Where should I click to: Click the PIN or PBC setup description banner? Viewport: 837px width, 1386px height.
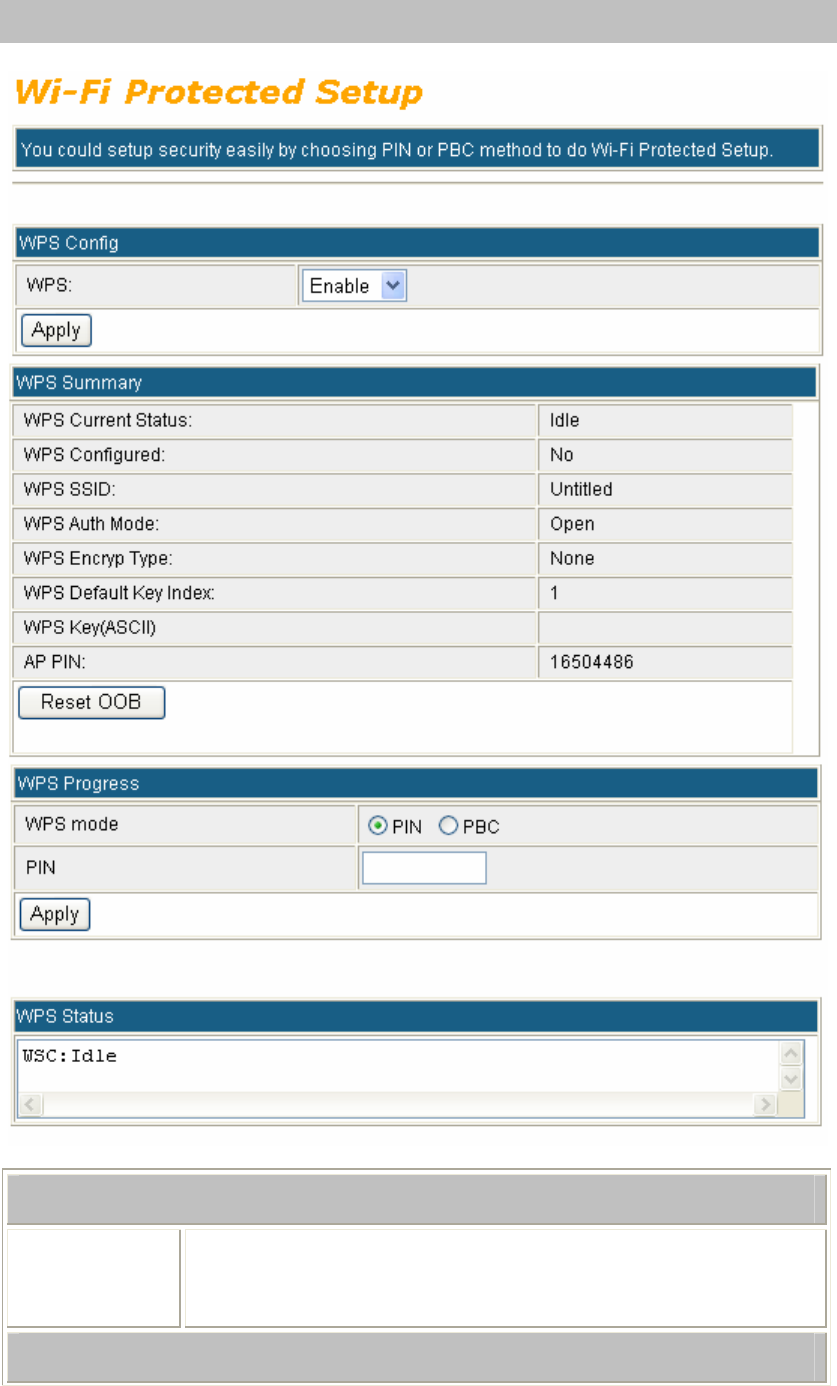click(x=416, y=151)
